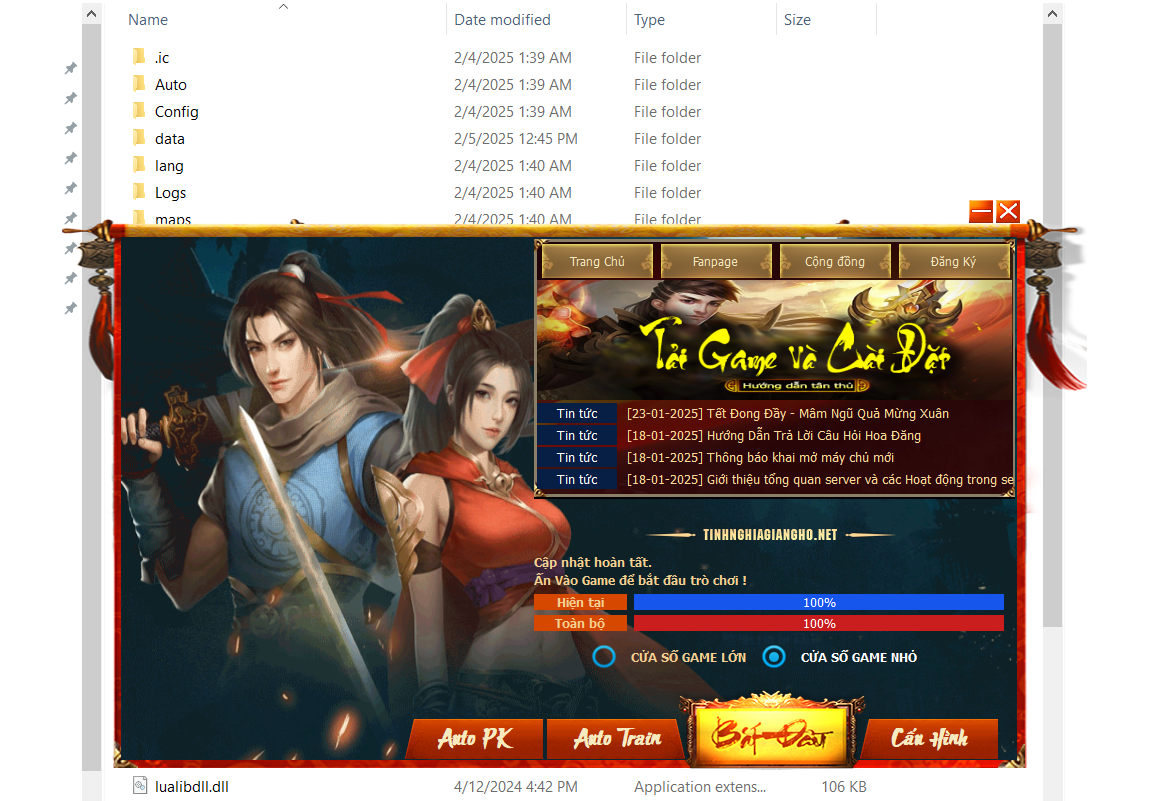Click the 'Tải Game và Cài Đặt' banner
This screenshot has height=801, width=1164.
click(774, 341)
